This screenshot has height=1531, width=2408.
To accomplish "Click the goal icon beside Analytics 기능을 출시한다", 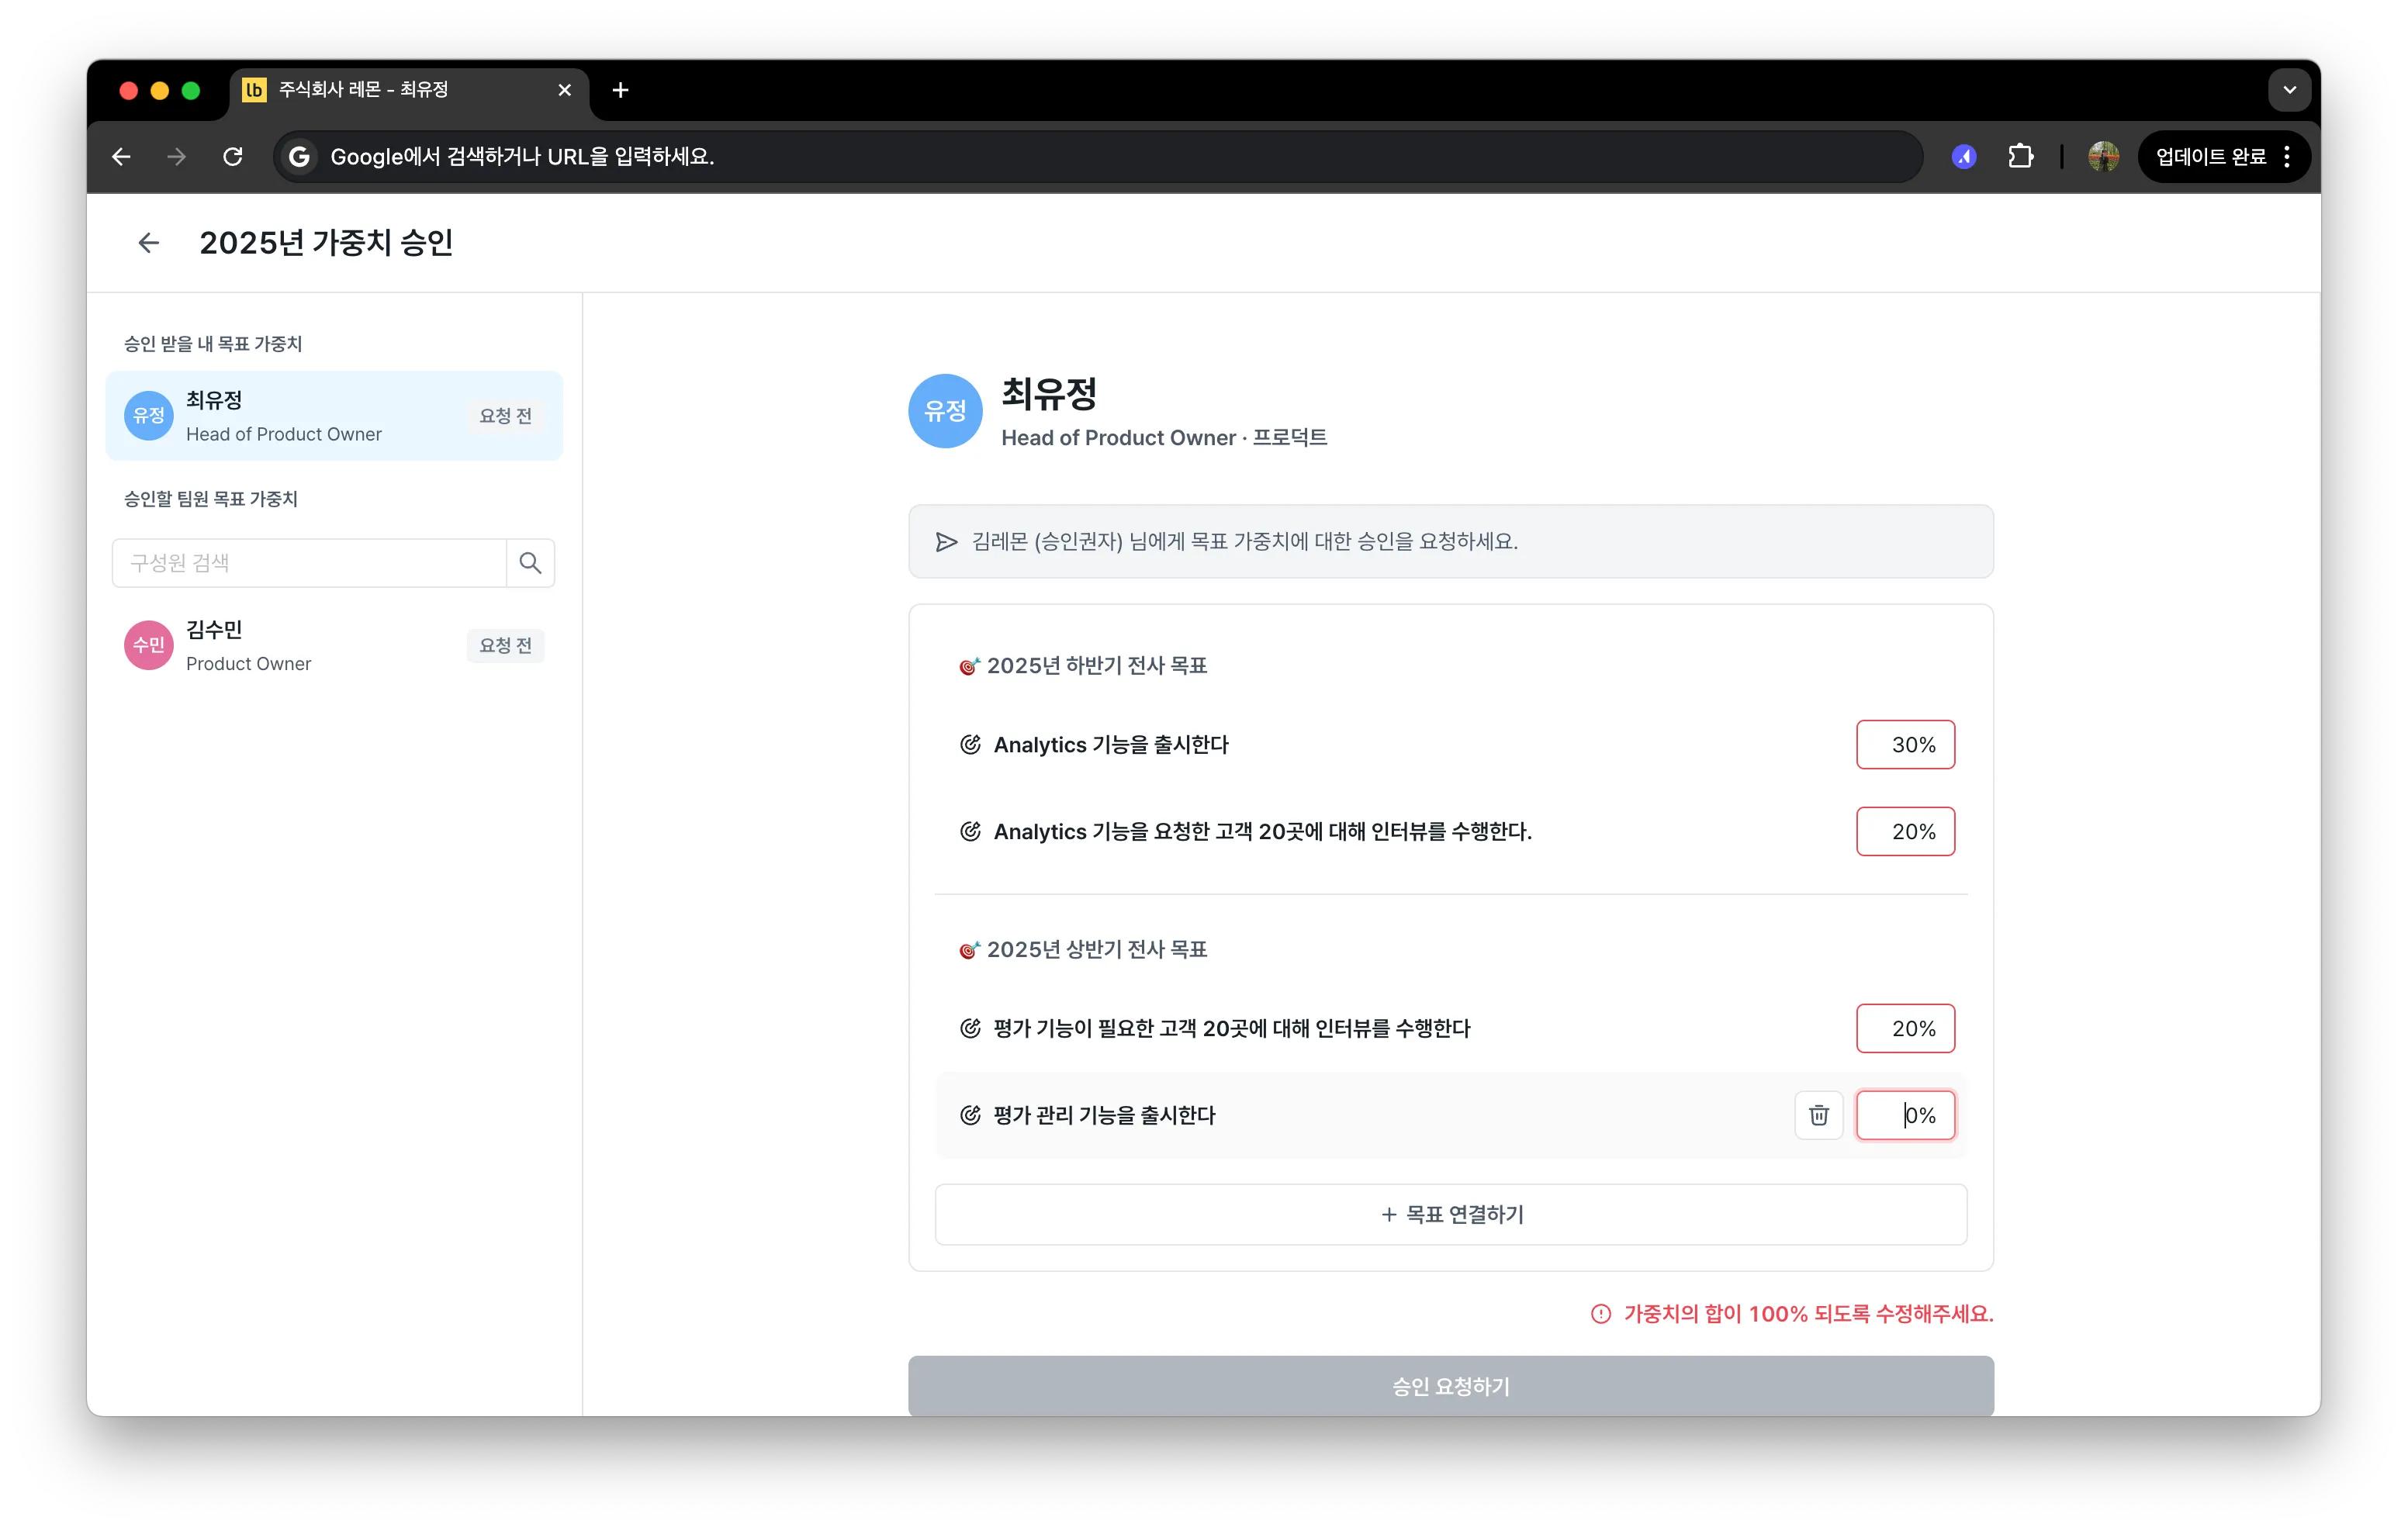I will [970, 745].
